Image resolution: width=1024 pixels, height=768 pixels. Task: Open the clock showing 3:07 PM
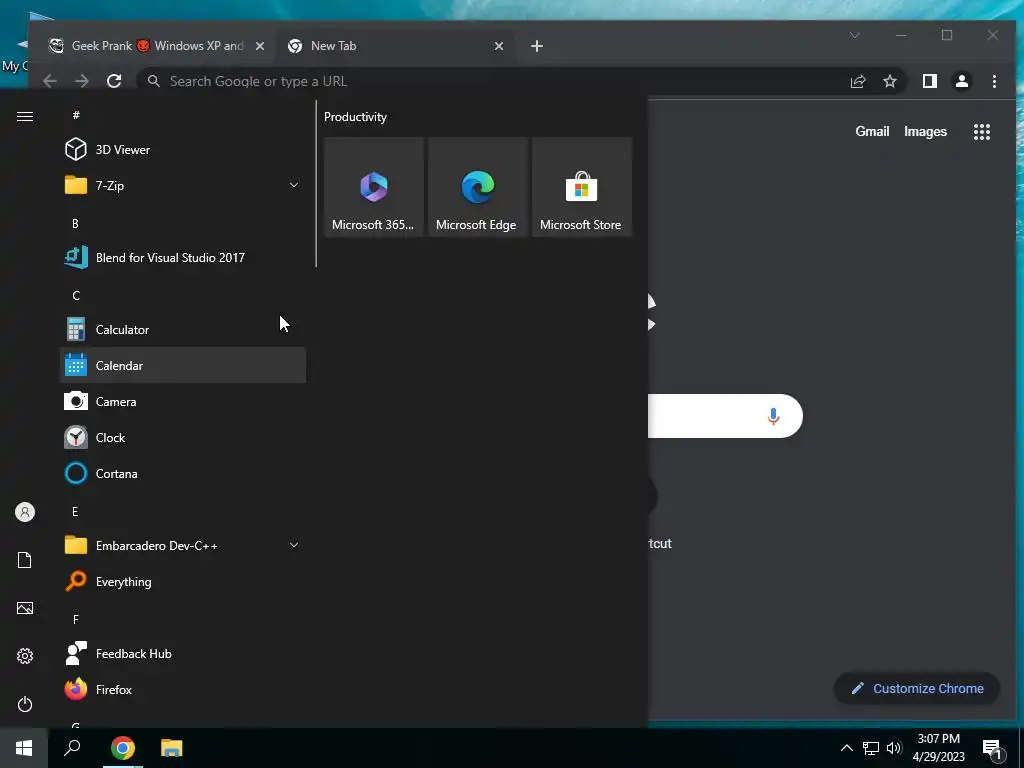coord(938,748)
